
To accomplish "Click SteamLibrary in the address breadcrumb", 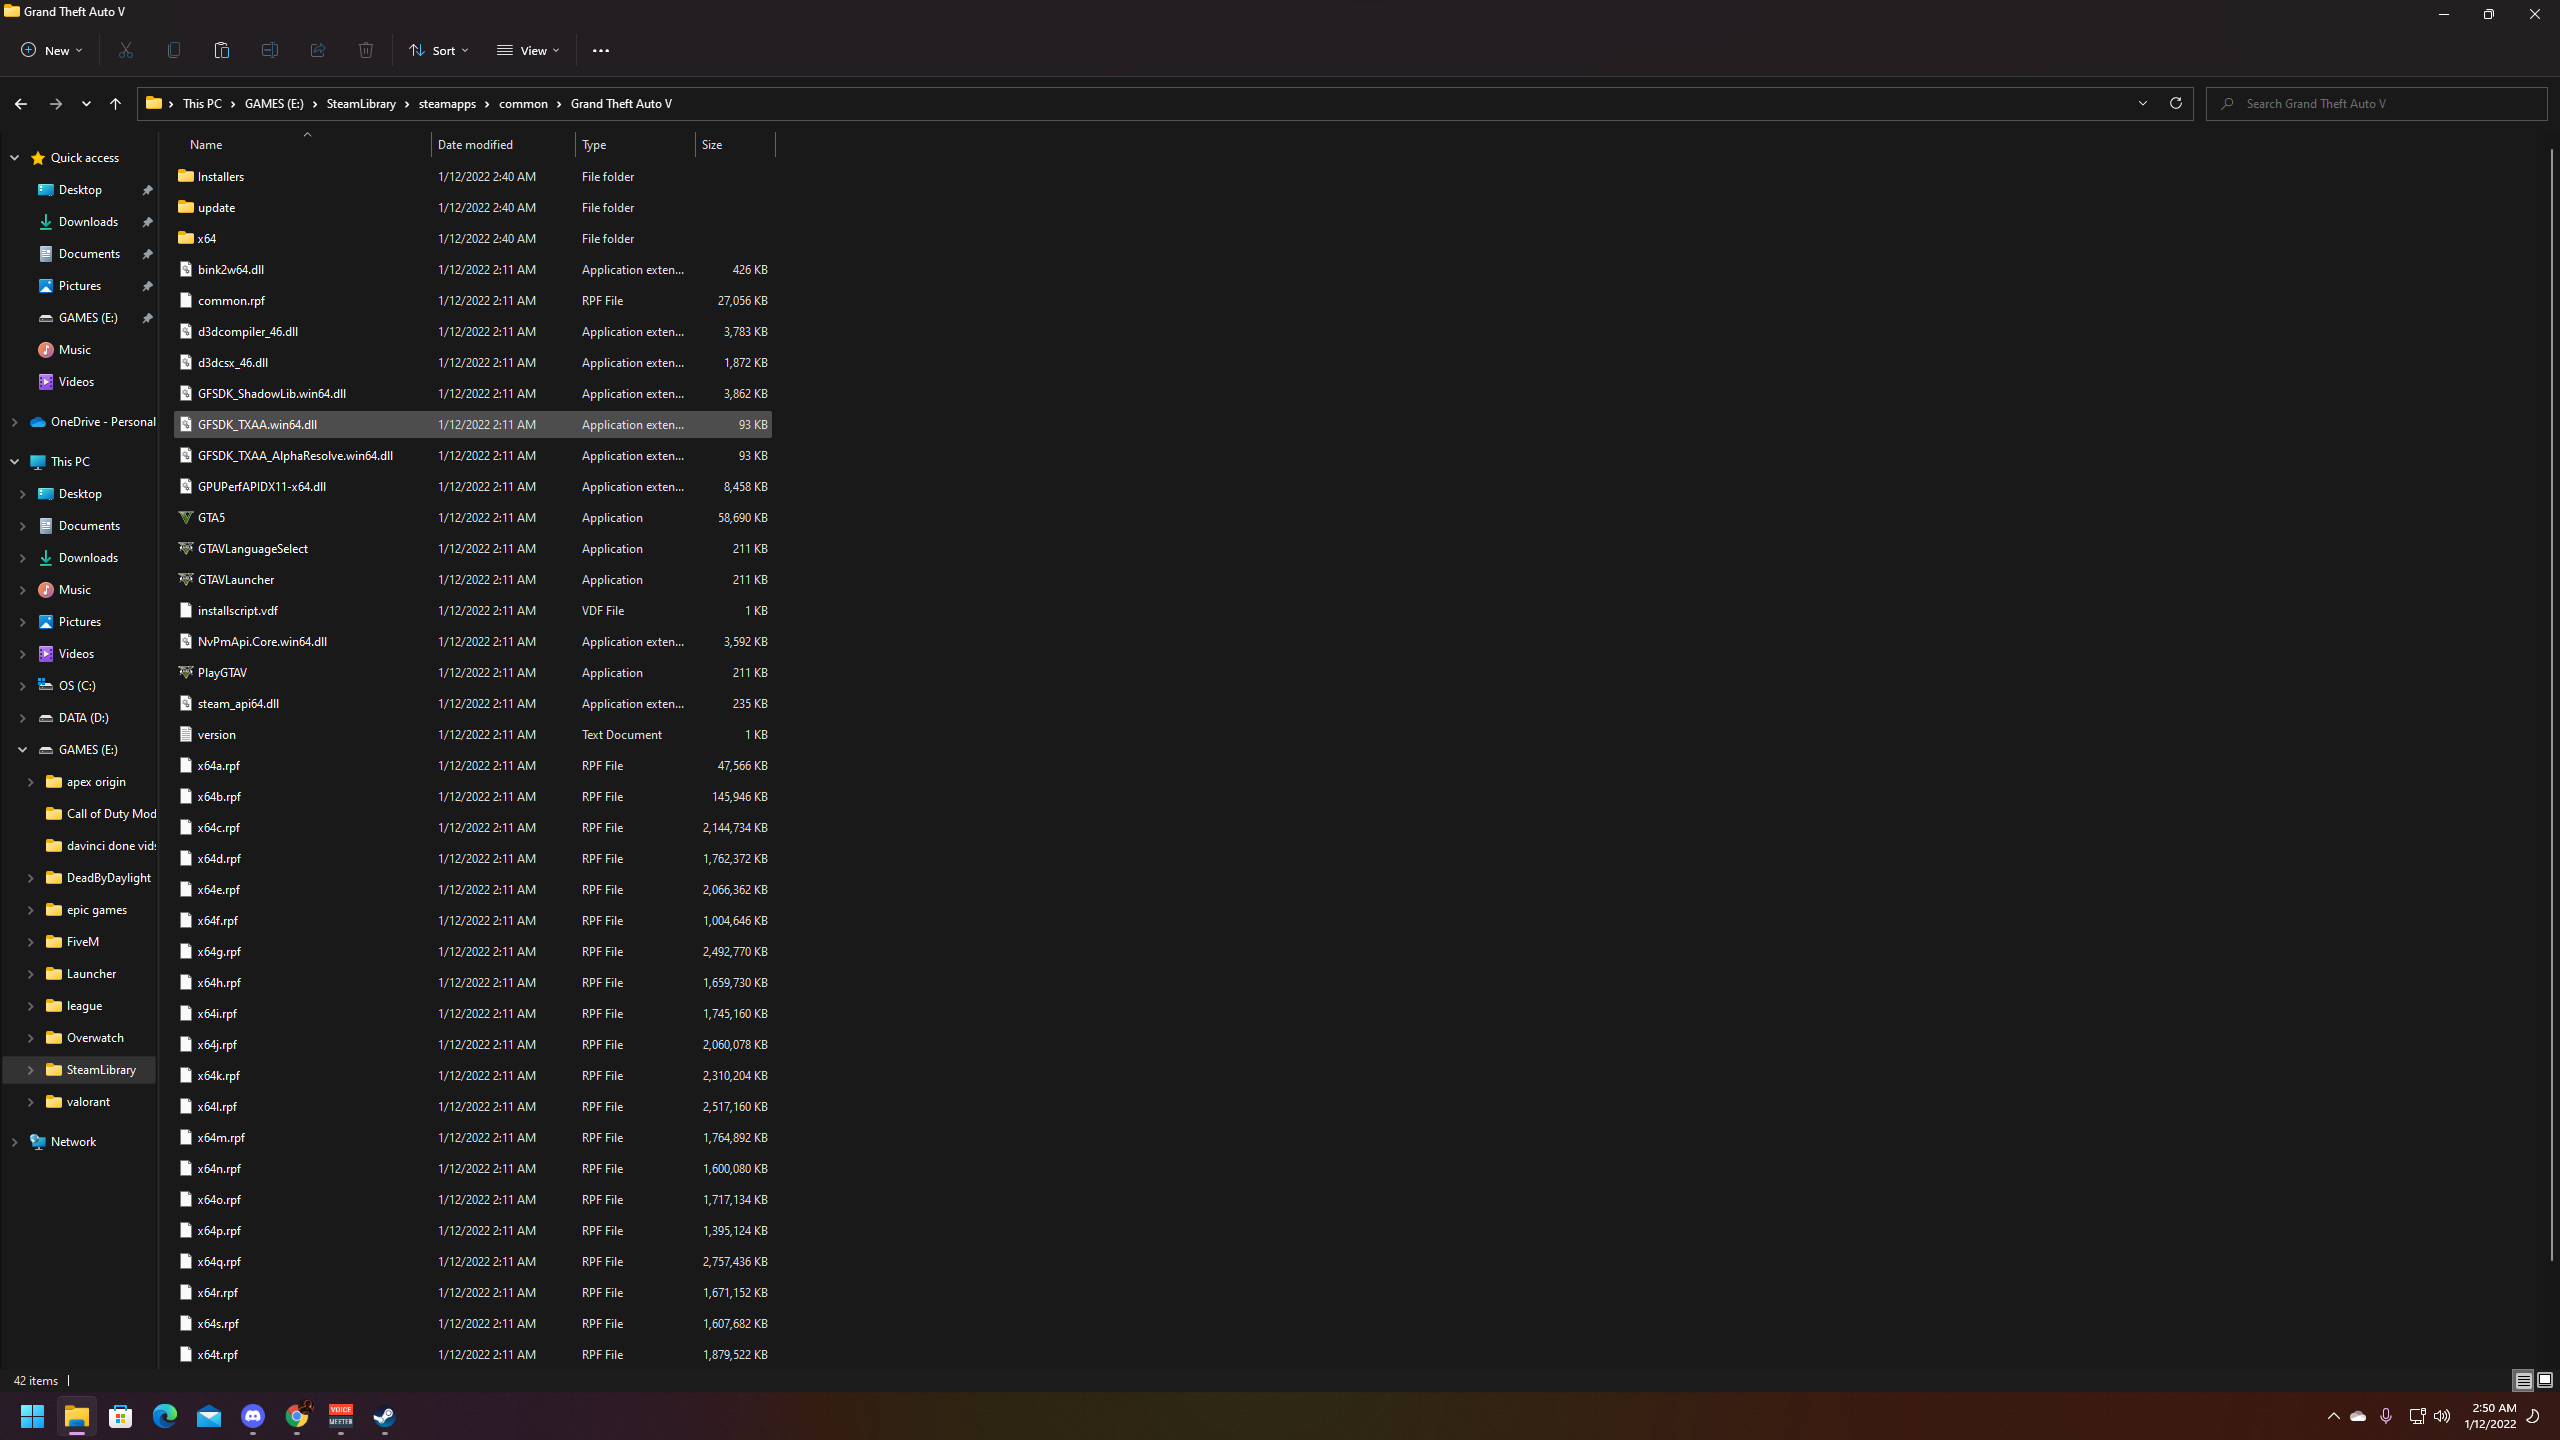I will click(x=361, y=104).
